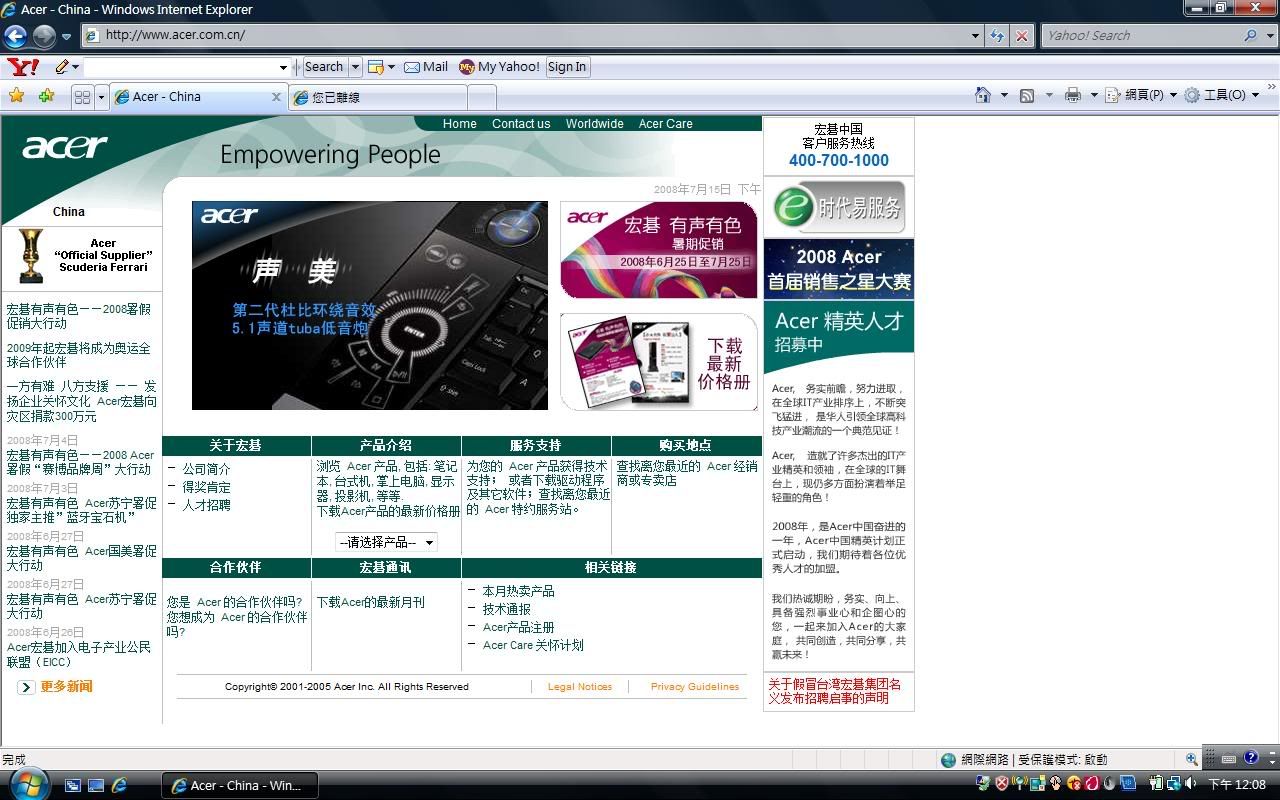Open the 请选择产品 product dropdown

pos(386,542)
